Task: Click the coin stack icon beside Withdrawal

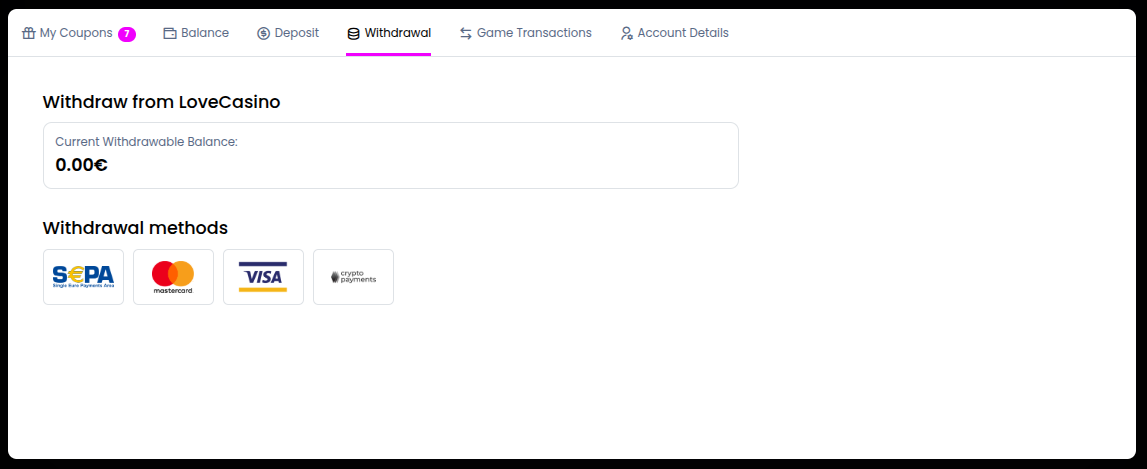Action: pyautogui.click(x=353, y=33)
